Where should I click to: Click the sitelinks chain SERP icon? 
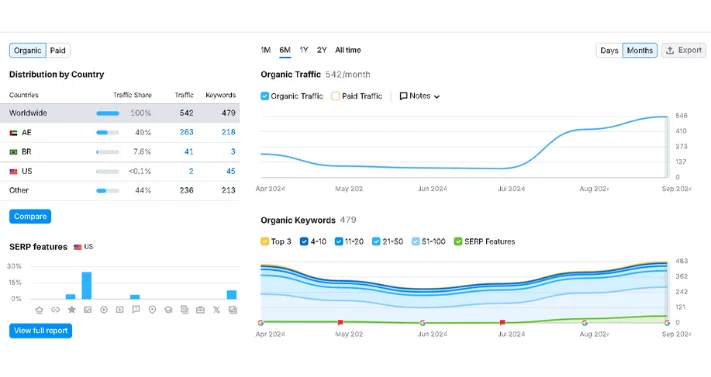[55, 310]
